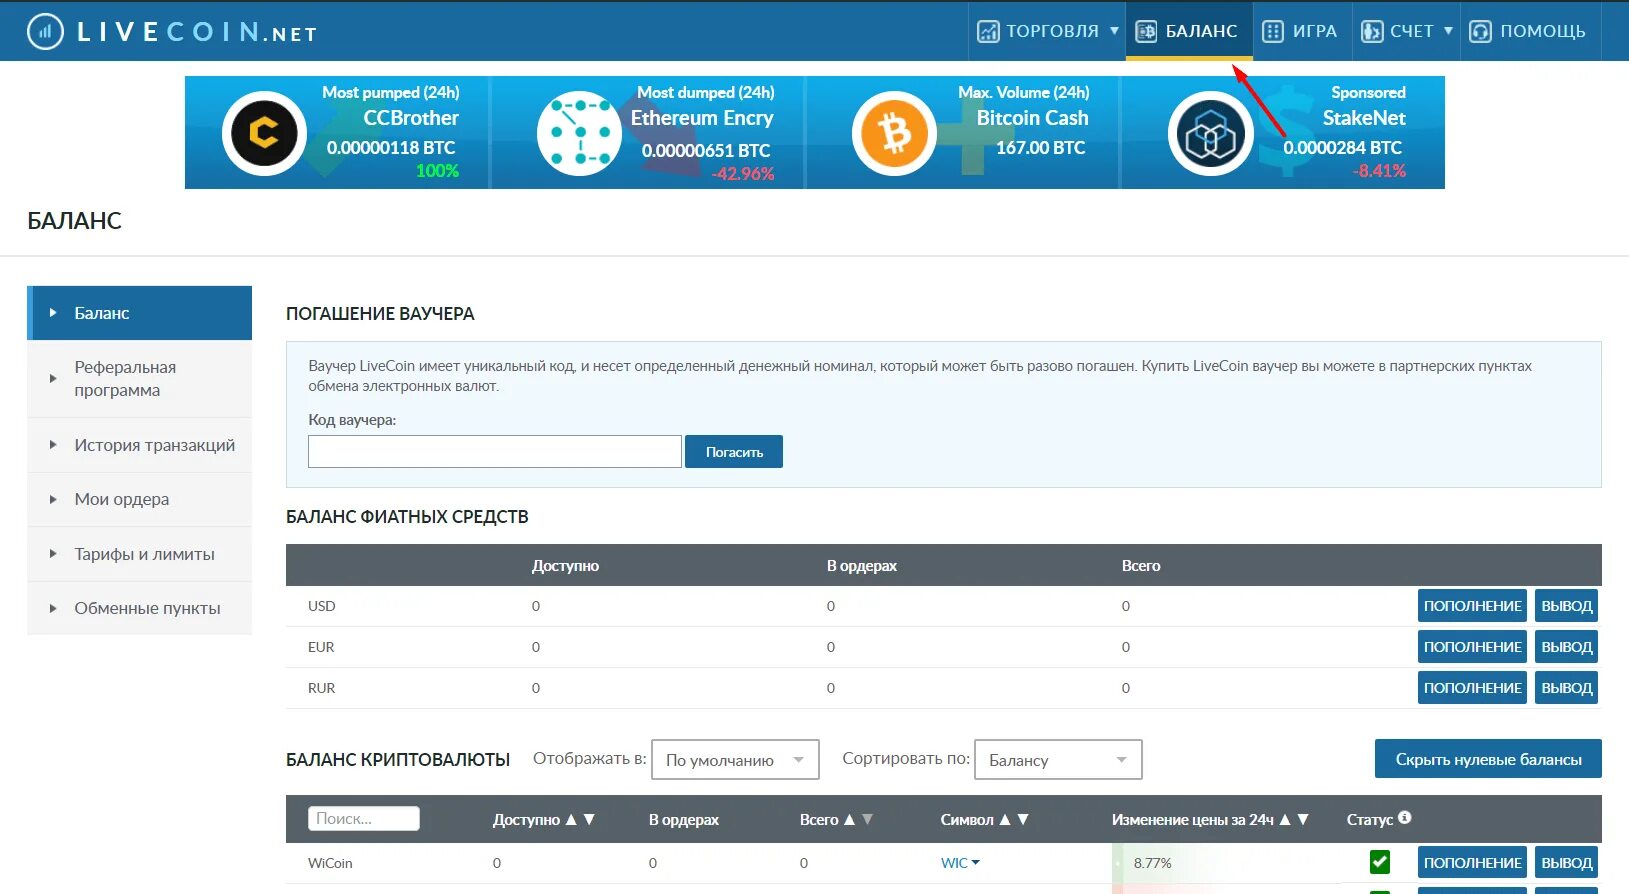The image size is (1629, 894).
Task: Sort Всего column ascending arrow
Action: click(x=849, y=819)
